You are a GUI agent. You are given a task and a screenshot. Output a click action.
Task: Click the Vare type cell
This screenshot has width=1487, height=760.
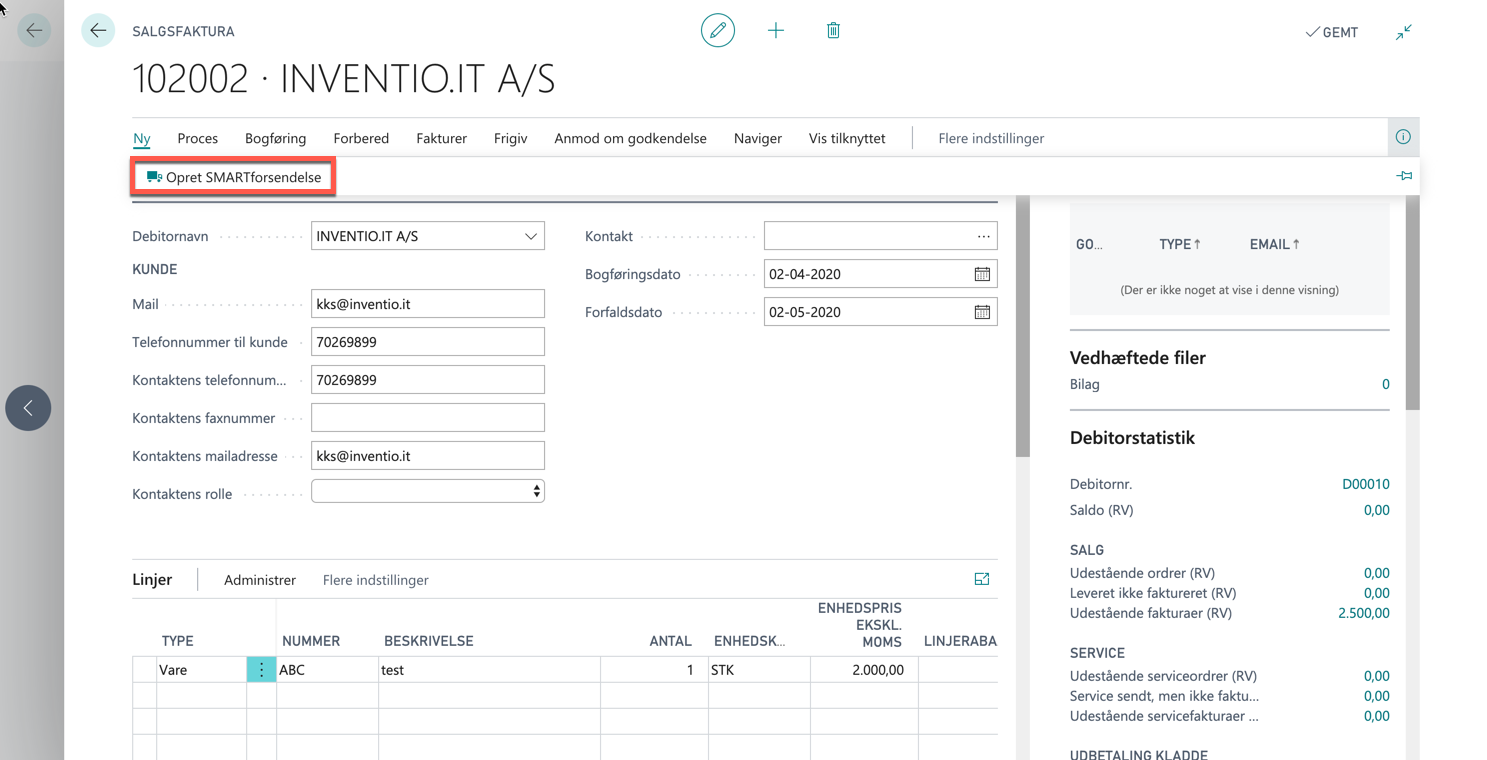click(x=201, y=670)
